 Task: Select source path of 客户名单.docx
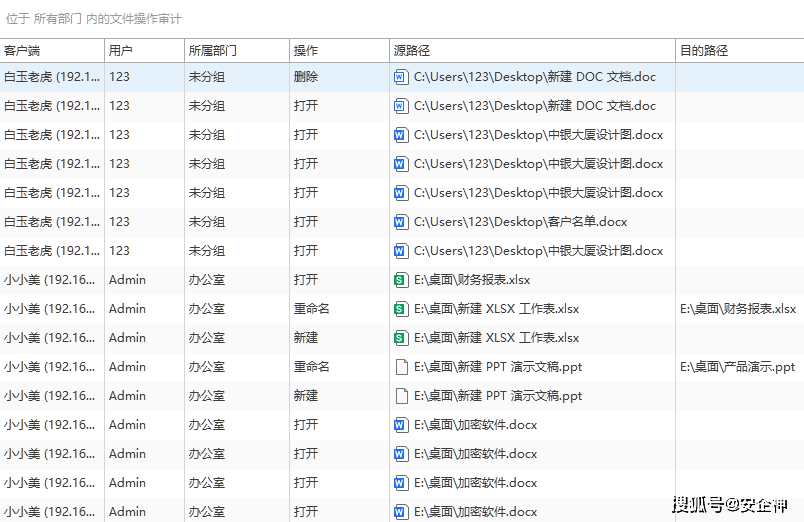point(520,222)
